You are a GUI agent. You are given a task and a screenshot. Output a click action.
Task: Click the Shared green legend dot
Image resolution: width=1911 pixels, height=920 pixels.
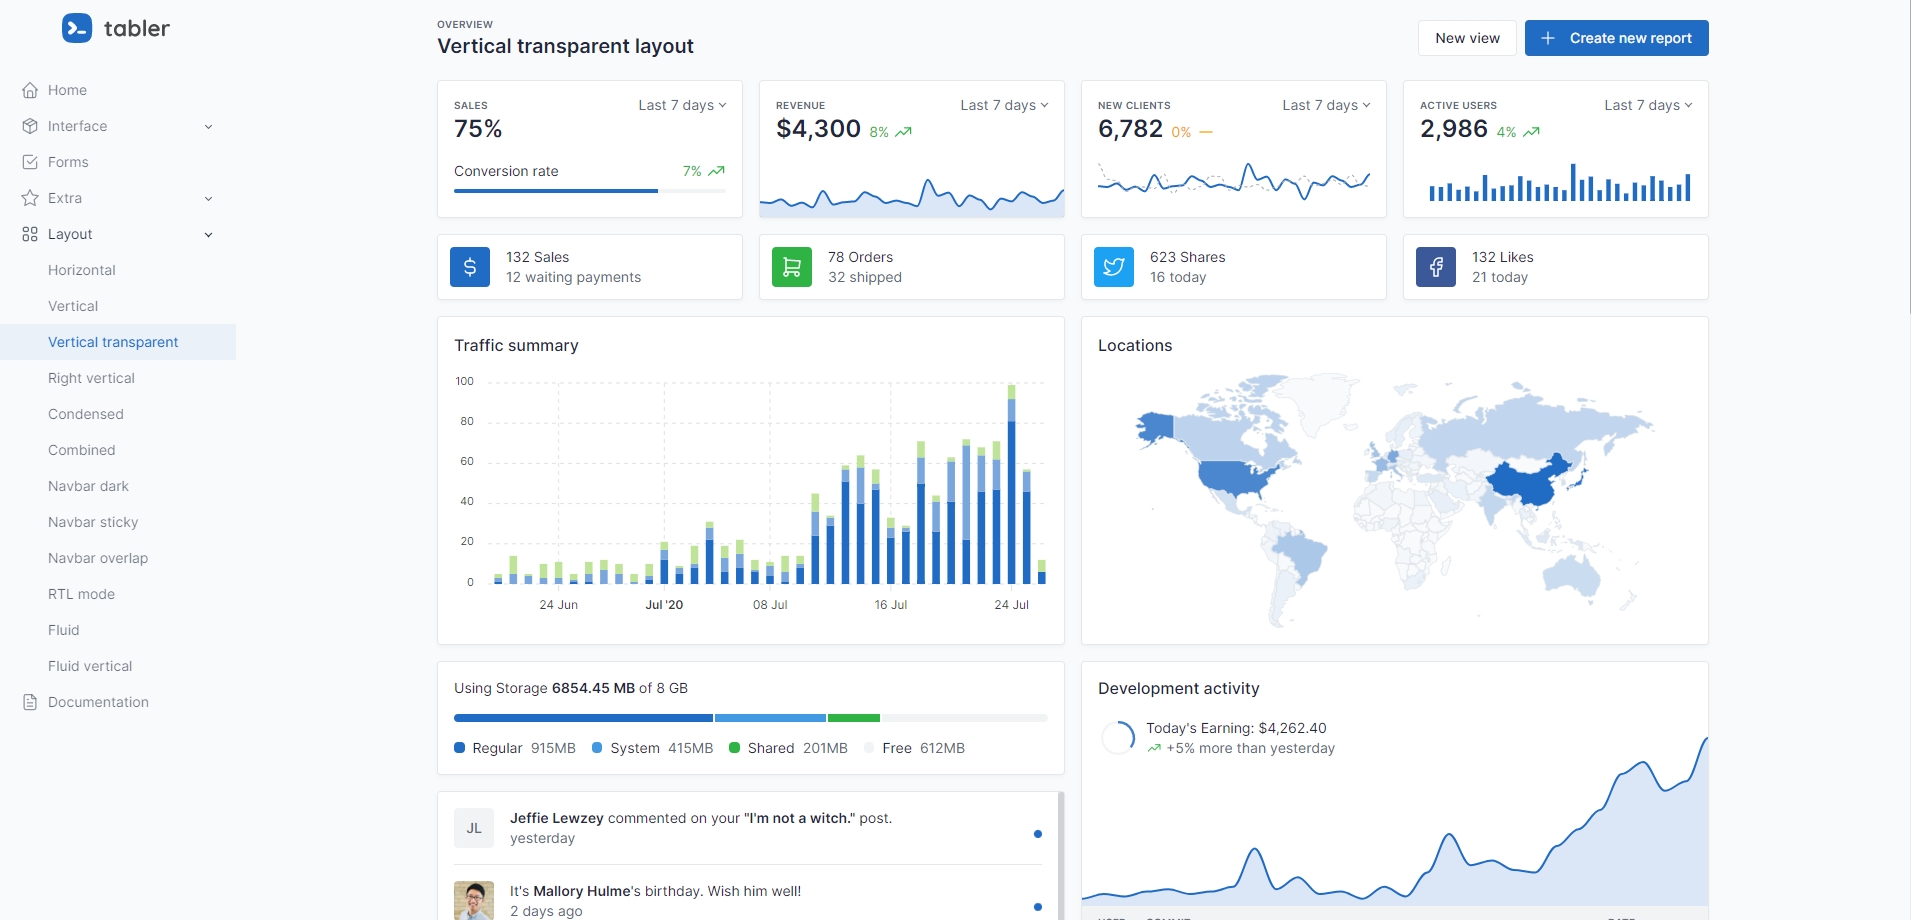[x=734, y=748]
